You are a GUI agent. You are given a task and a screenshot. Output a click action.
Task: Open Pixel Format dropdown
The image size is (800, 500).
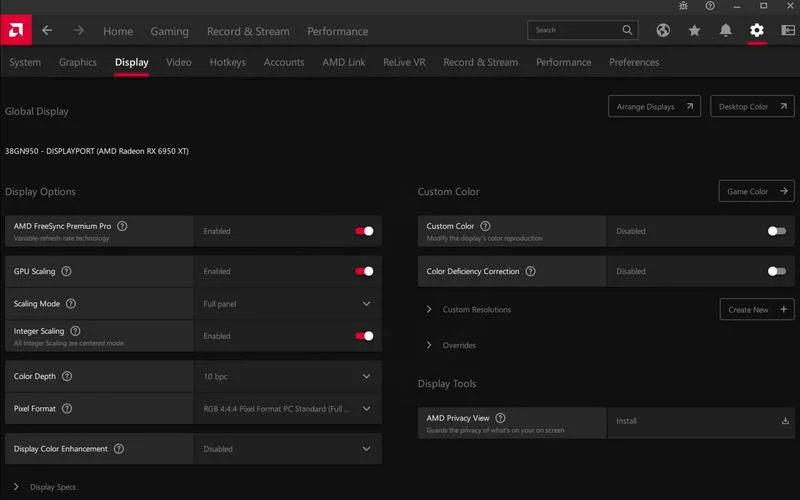point(287,409)
